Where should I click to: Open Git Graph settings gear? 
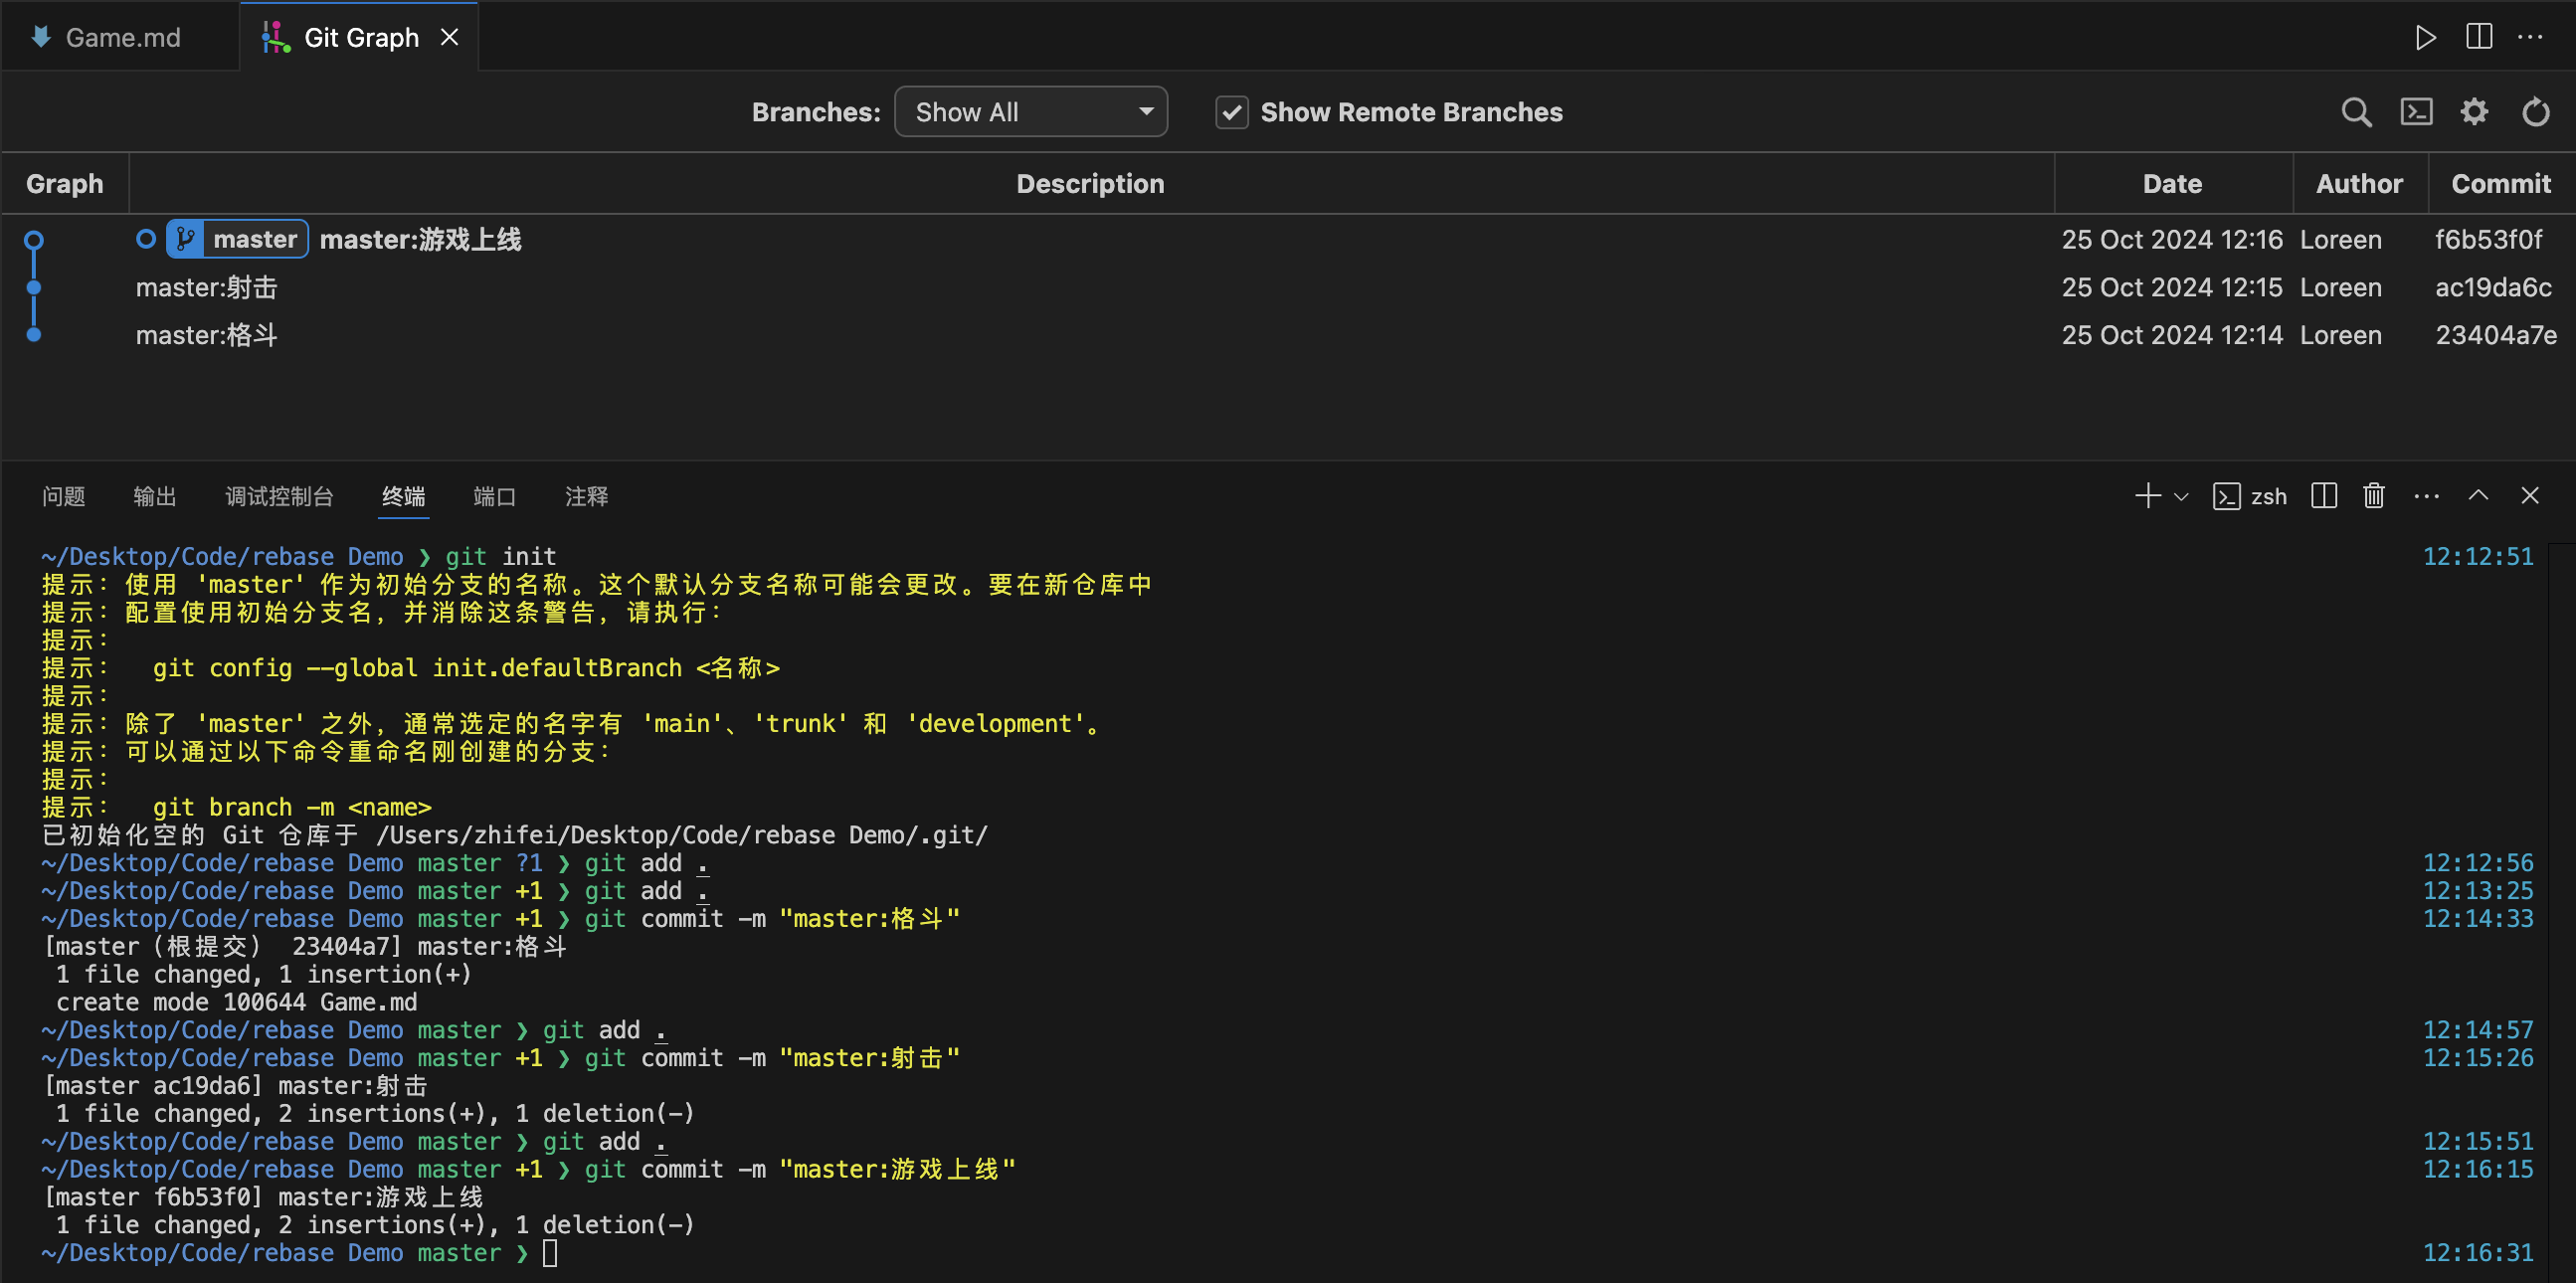tap(2475, 112)
